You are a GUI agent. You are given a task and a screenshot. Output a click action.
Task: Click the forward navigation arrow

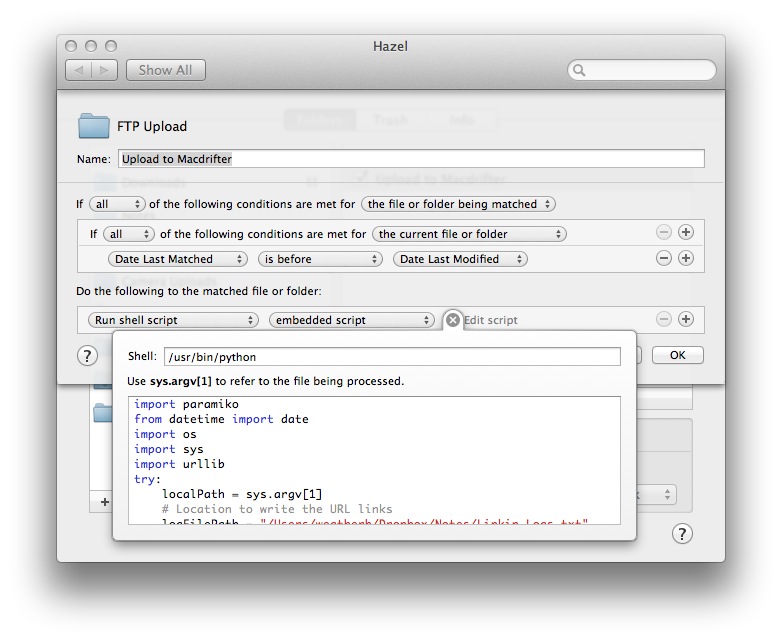point(104,70)
